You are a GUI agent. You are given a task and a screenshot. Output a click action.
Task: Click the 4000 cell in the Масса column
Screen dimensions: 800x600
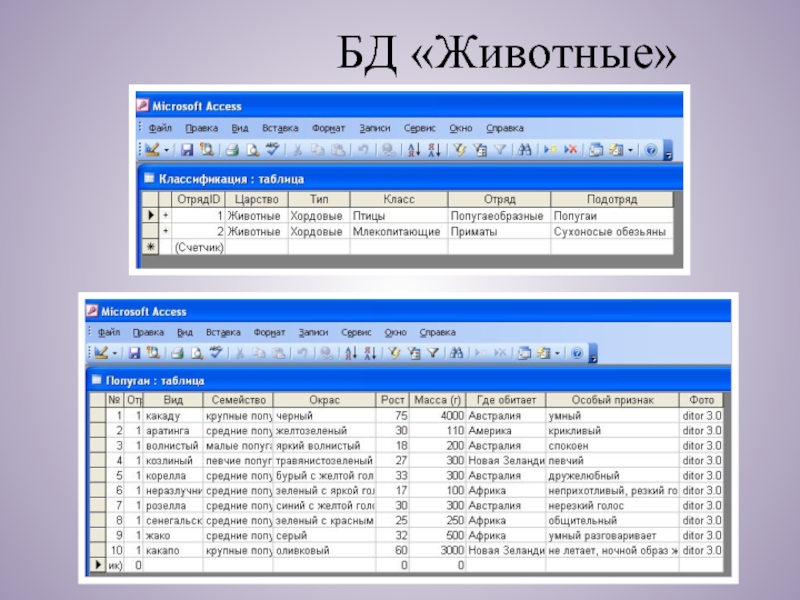tap(438, 415)
